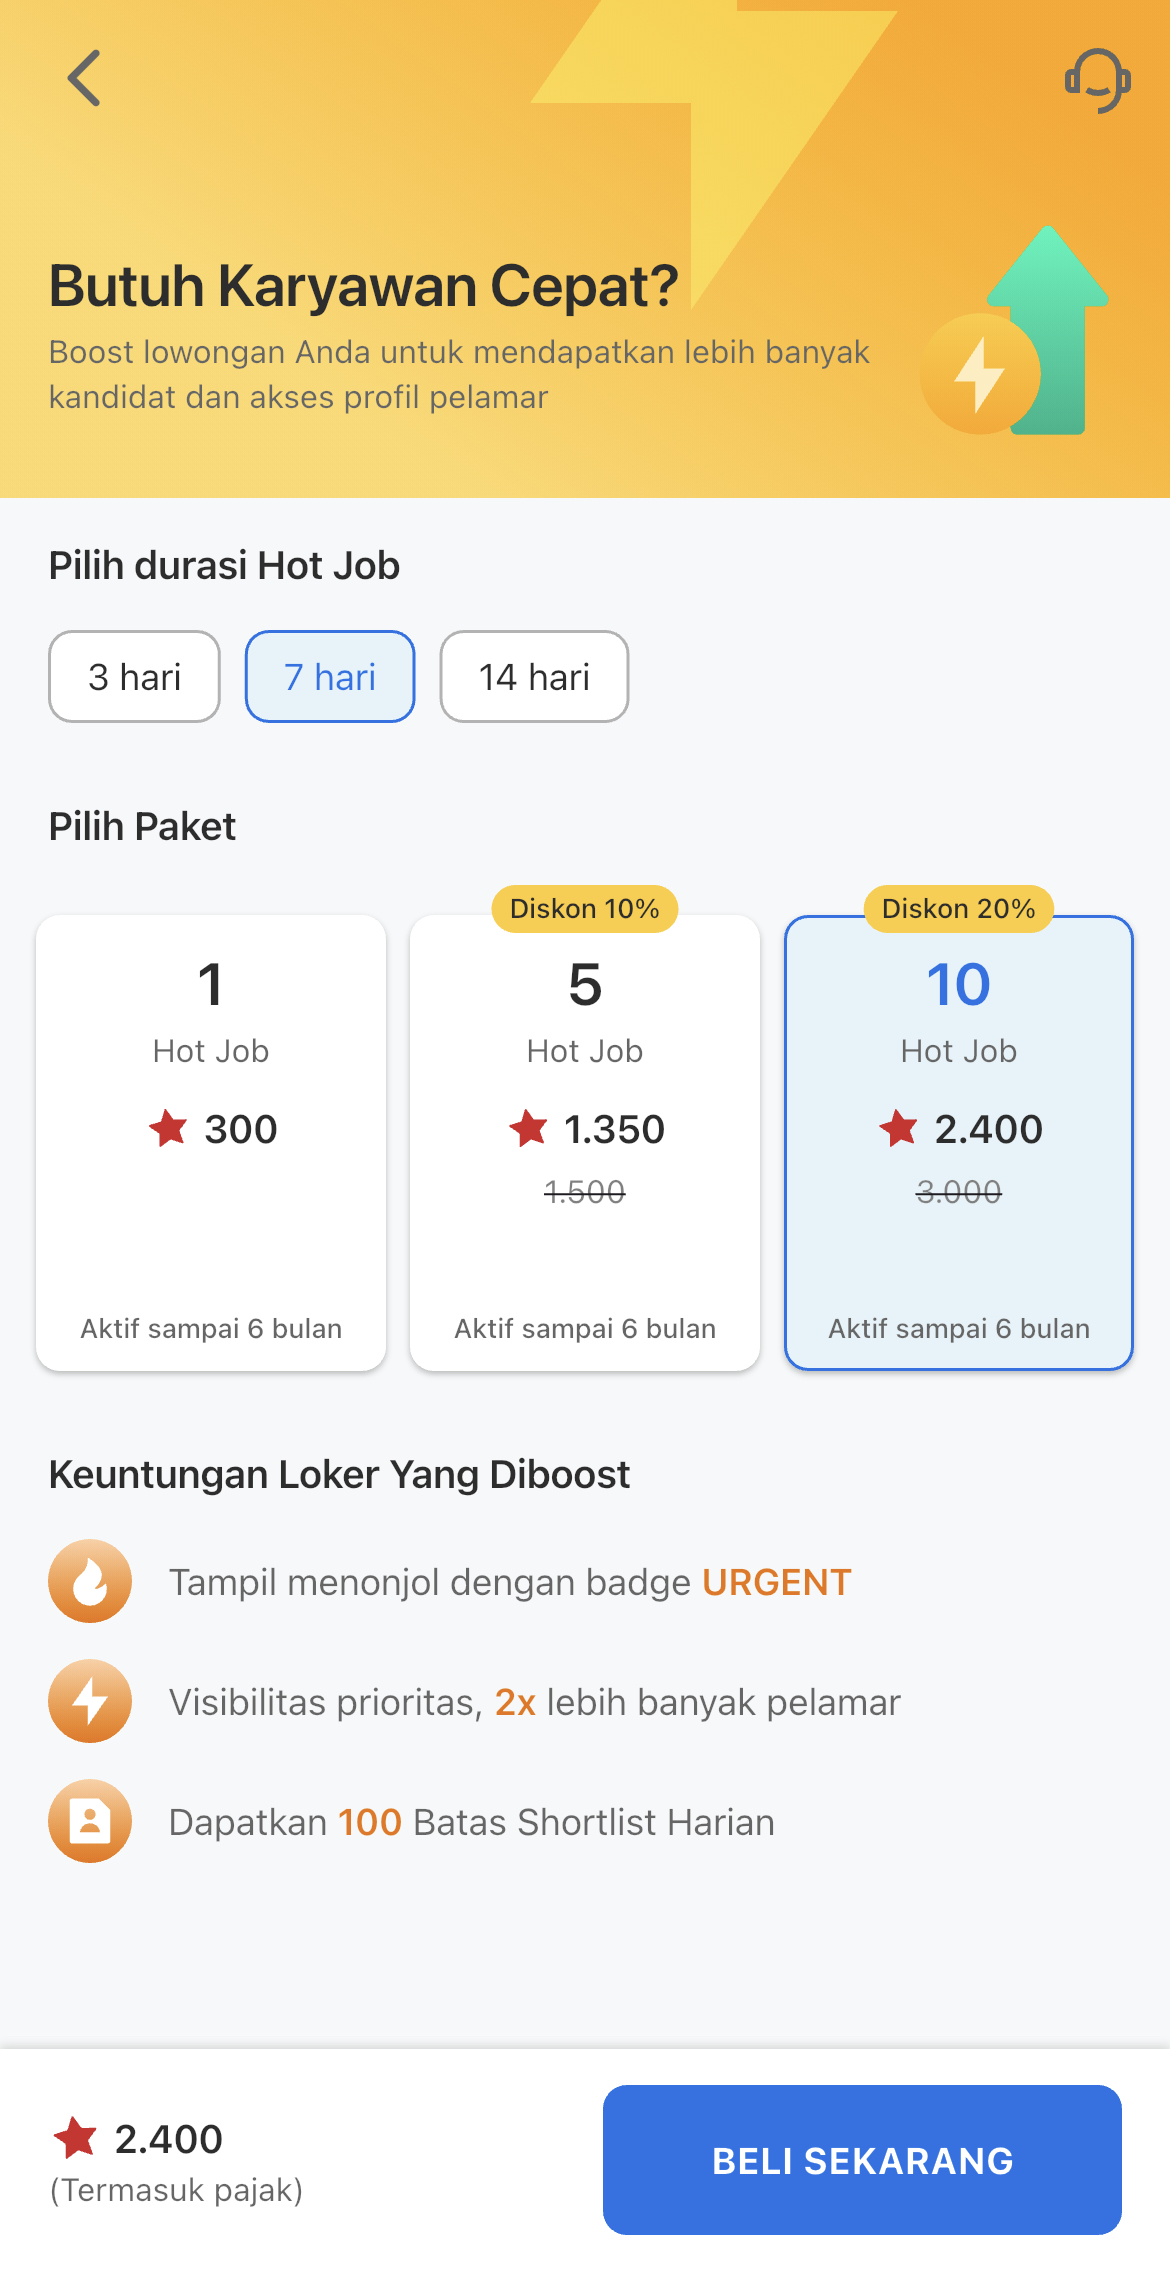Tap the Butuh Karyawan Cepat heading
The height and width of the screenshot is (2271, 1170).
[x=364, y=286]
